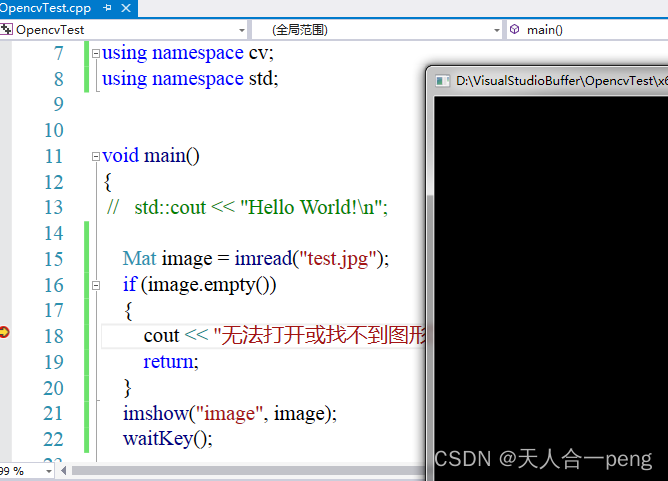
Task: Click the opening brace on line 12
Action: 107,182
